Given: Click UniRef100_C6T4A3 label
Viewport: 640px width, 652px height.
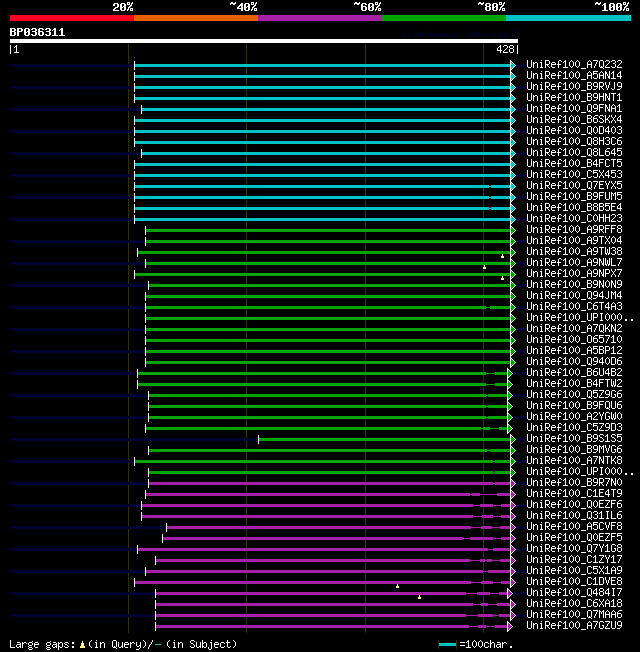Looking at the screenshot, I should click(574, 307).
